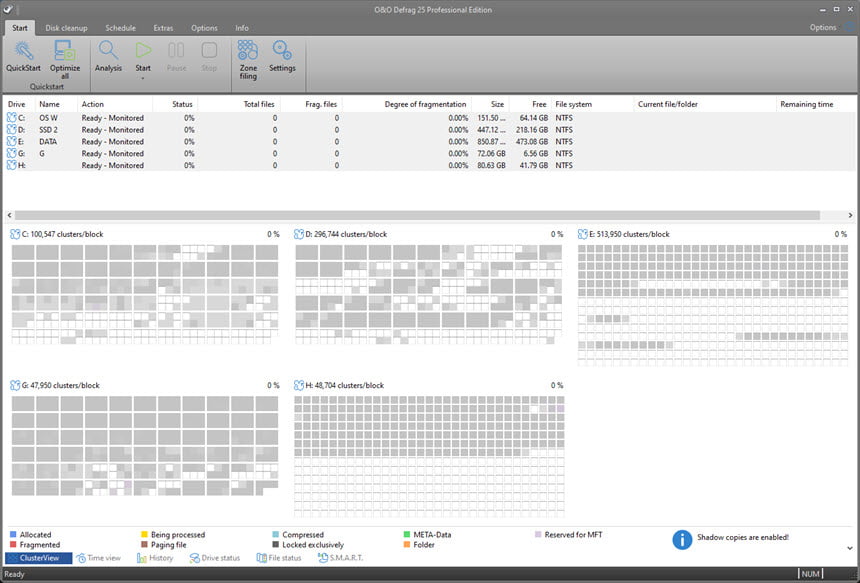This screenshot has width=860, height=583.
Task: Click the Stop button in the ribbon
Action: pos(209,56)
